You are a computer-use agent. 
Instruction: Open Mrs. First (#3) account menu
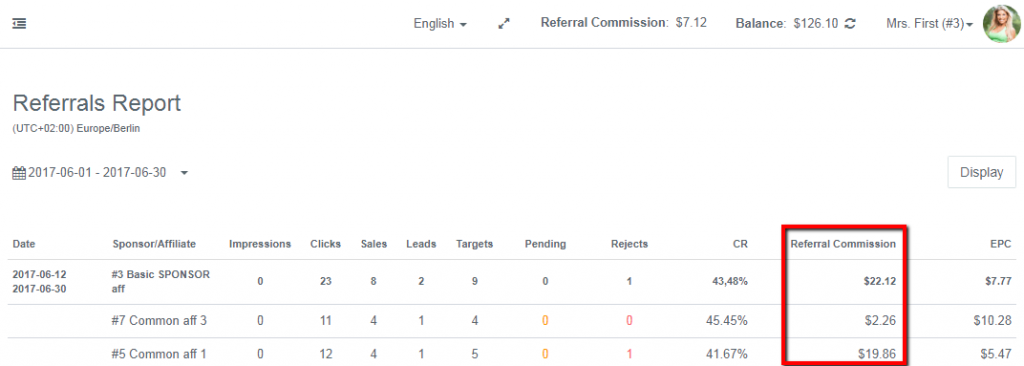click(x=929, y=24)
